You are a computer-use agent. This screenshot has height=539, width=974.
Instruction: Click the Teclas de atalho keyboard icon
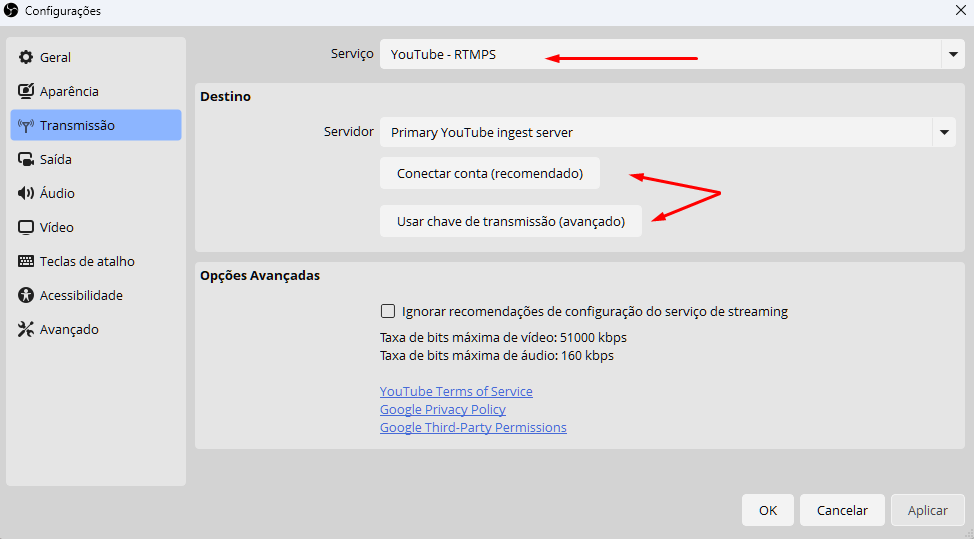click(x=25, y=261)
